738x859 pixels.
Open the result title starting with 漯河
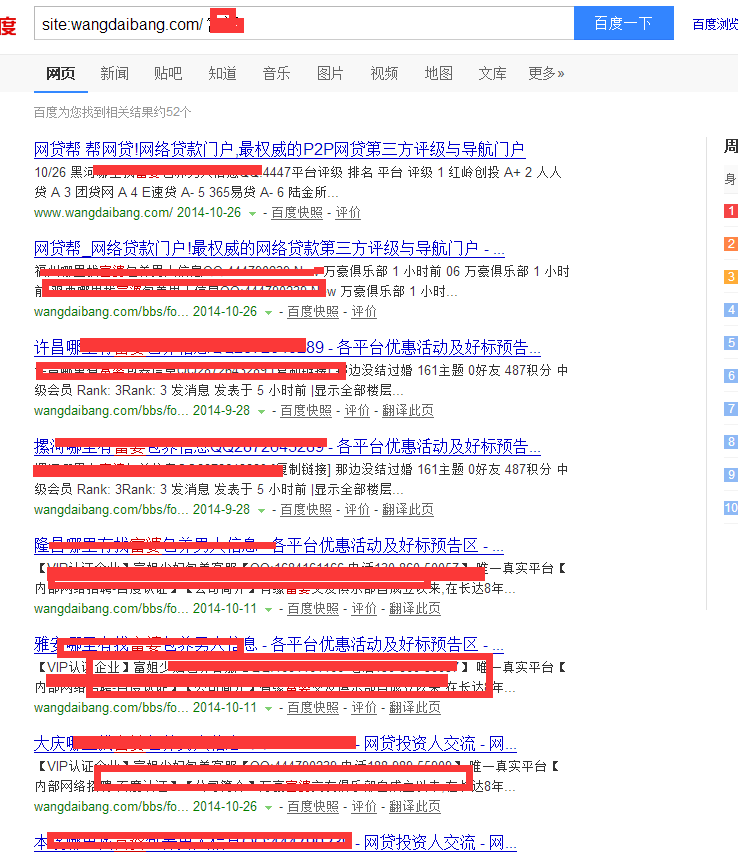tap(287, 446)
